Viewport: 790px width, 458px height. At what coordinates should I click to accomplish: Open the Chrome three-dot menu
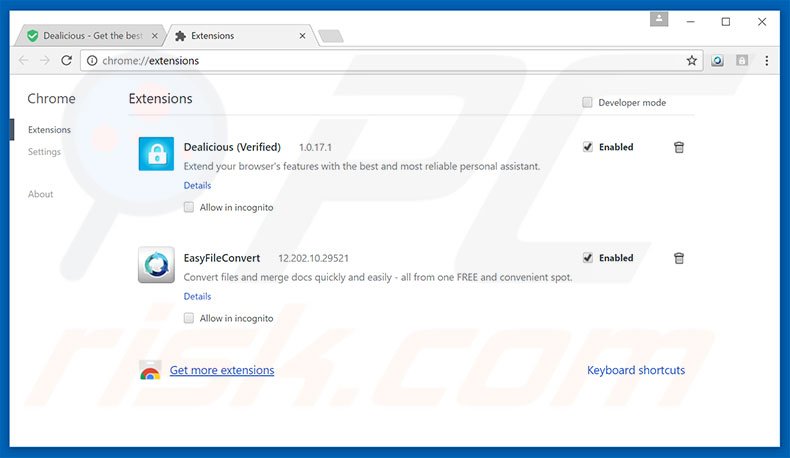point(766,60)
